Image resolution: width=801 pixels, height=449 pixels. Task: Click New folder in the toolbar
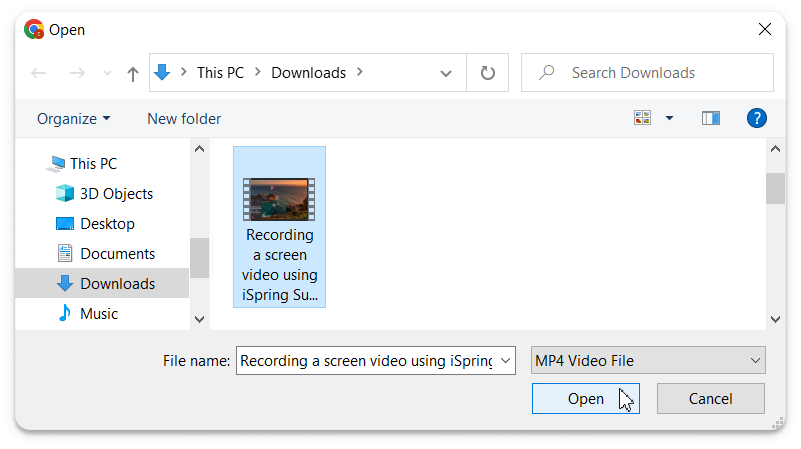click(184, 119)
